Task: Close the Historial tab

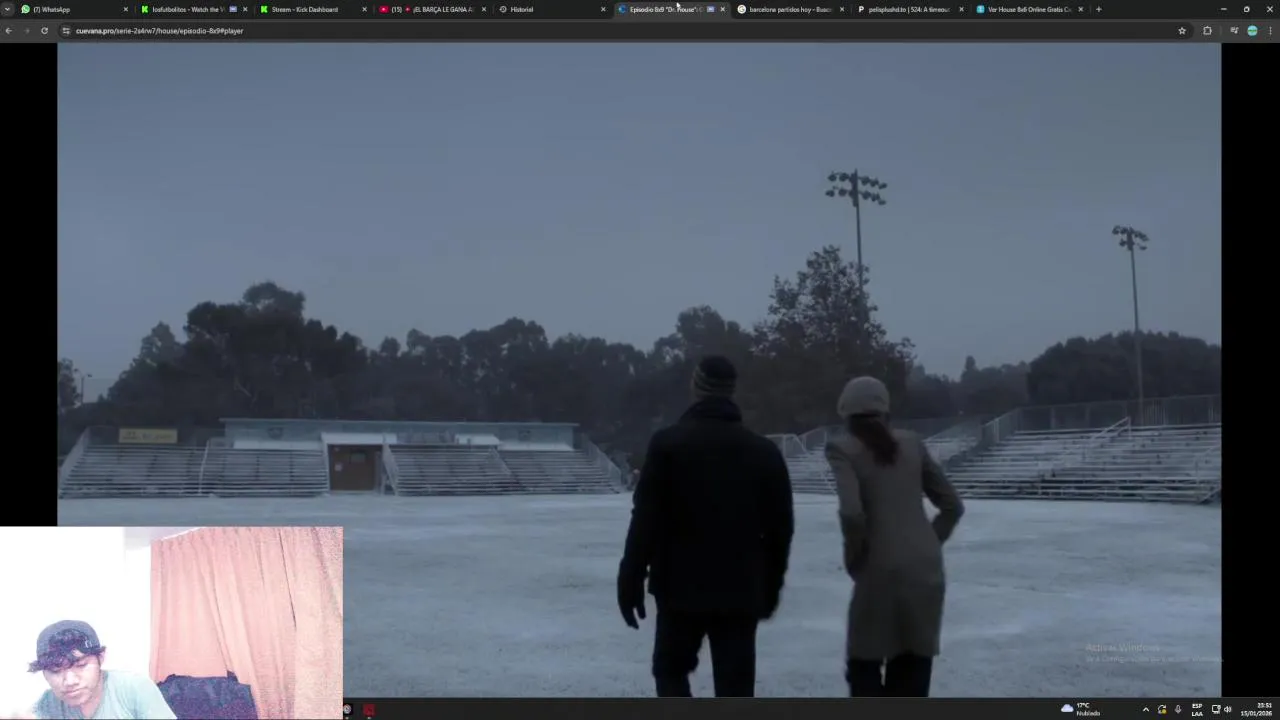Action: pyautogui.click(x=603, y=9)
